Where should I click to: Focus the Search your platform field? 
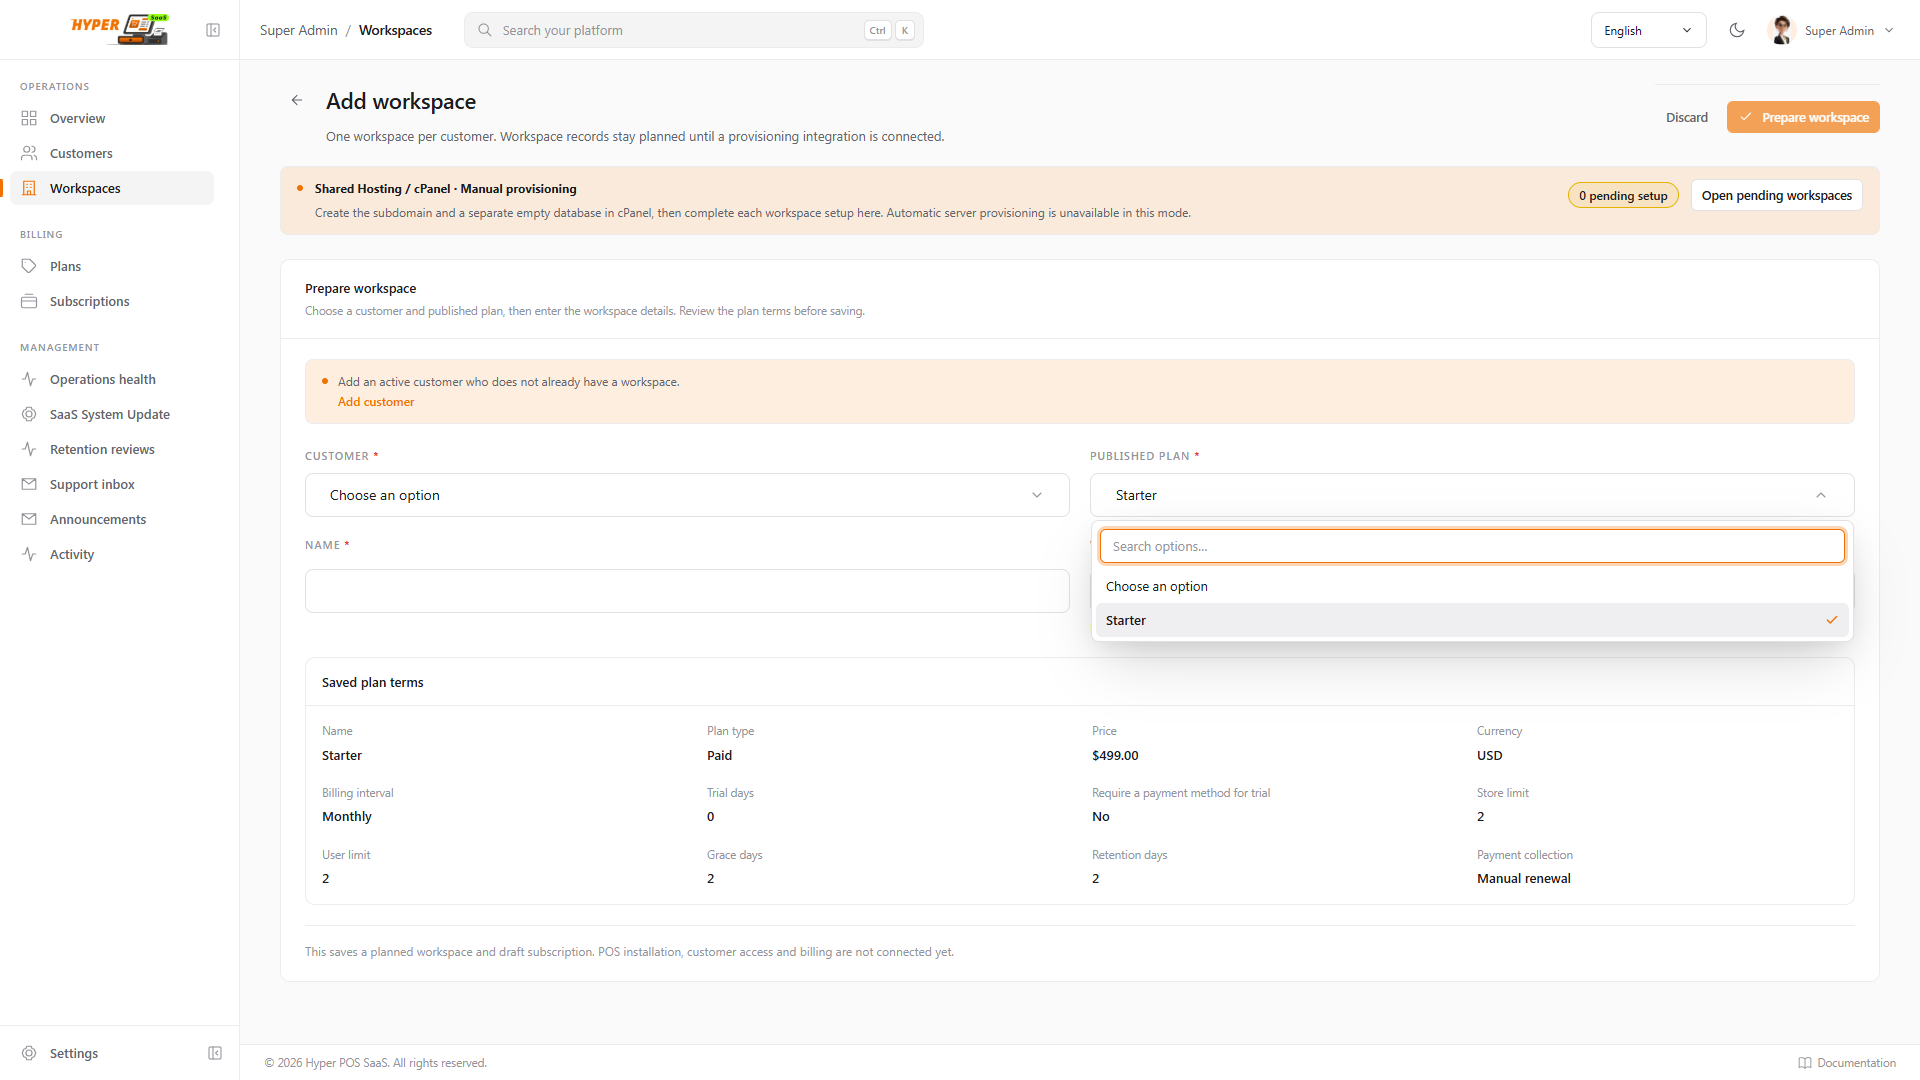click(x=693, y=30)
